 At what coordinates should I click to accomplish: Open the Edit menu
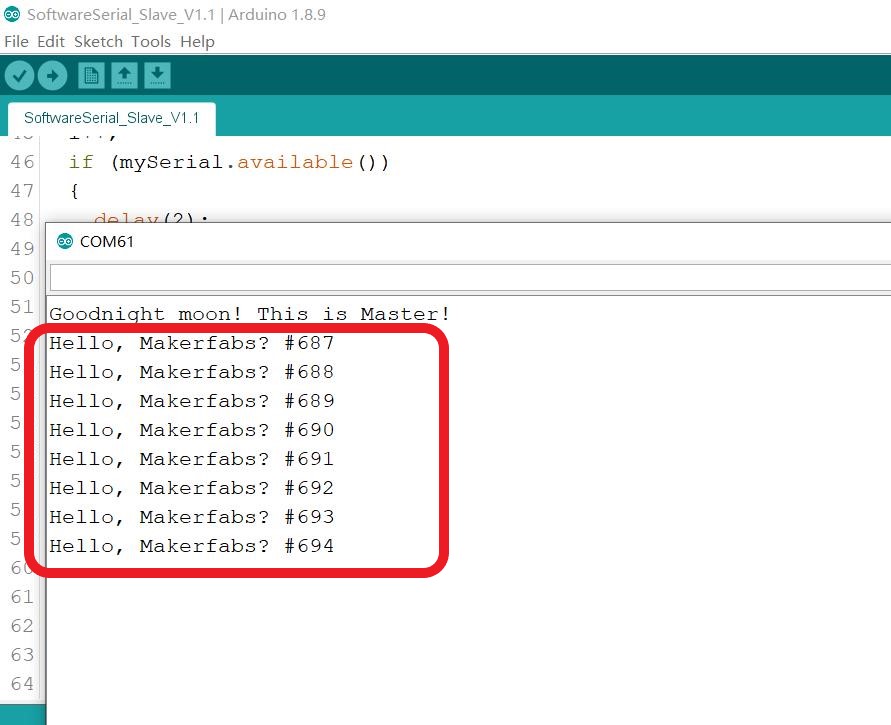51,41
